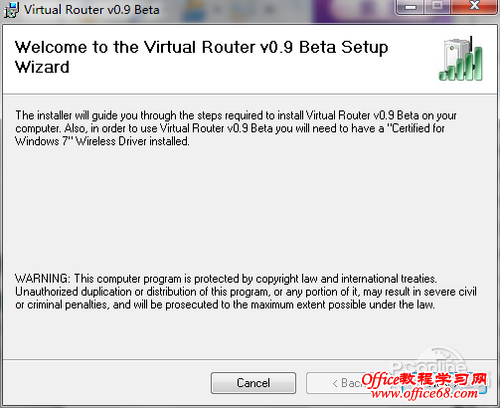Viewport: 500px width, 408px height.
Task: Click the installer icon in title bar
Action: coord(12,10)
